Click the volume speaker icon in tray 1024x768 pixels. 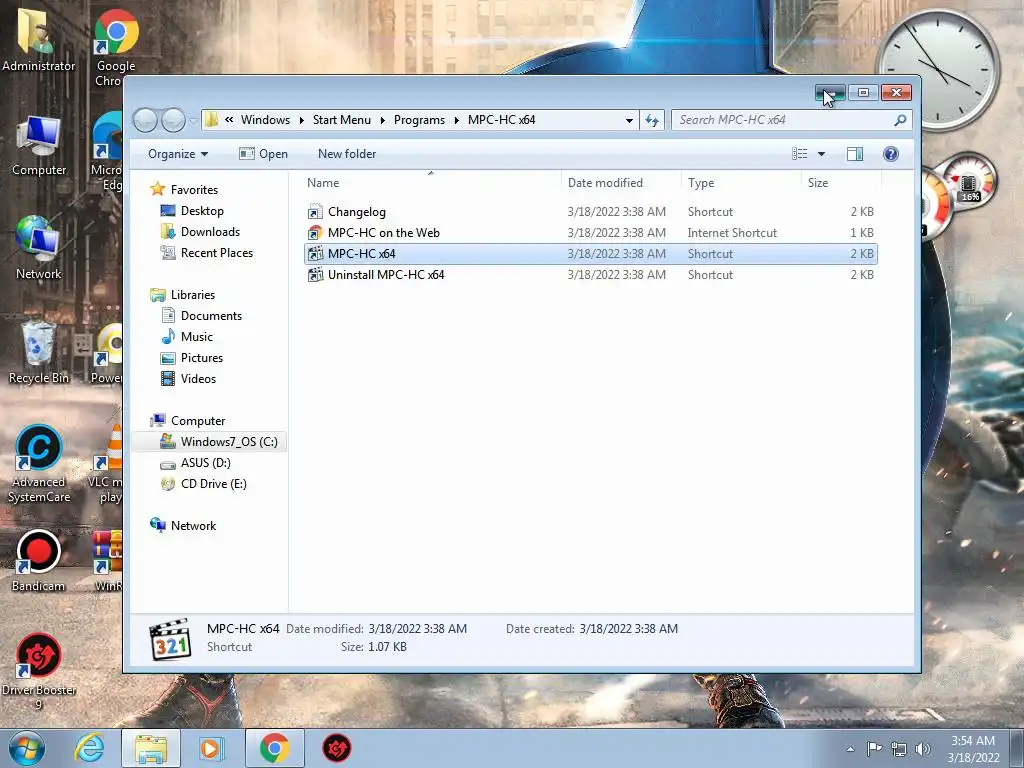pos(923,749)
